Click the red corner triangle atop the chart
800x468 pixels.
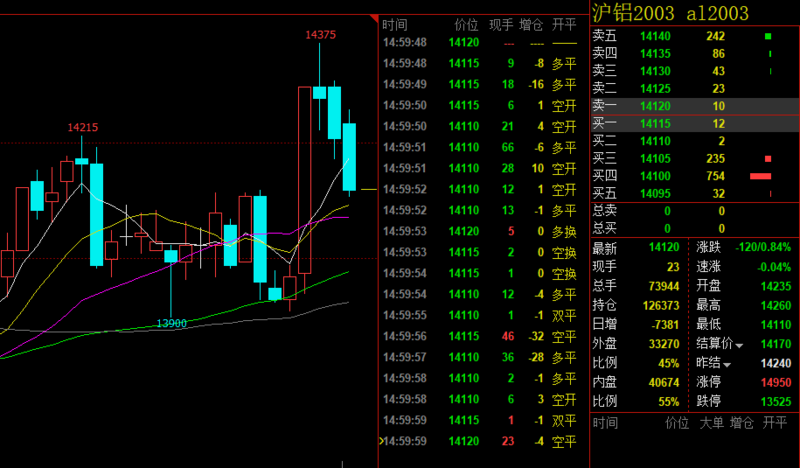pos(374,19)
